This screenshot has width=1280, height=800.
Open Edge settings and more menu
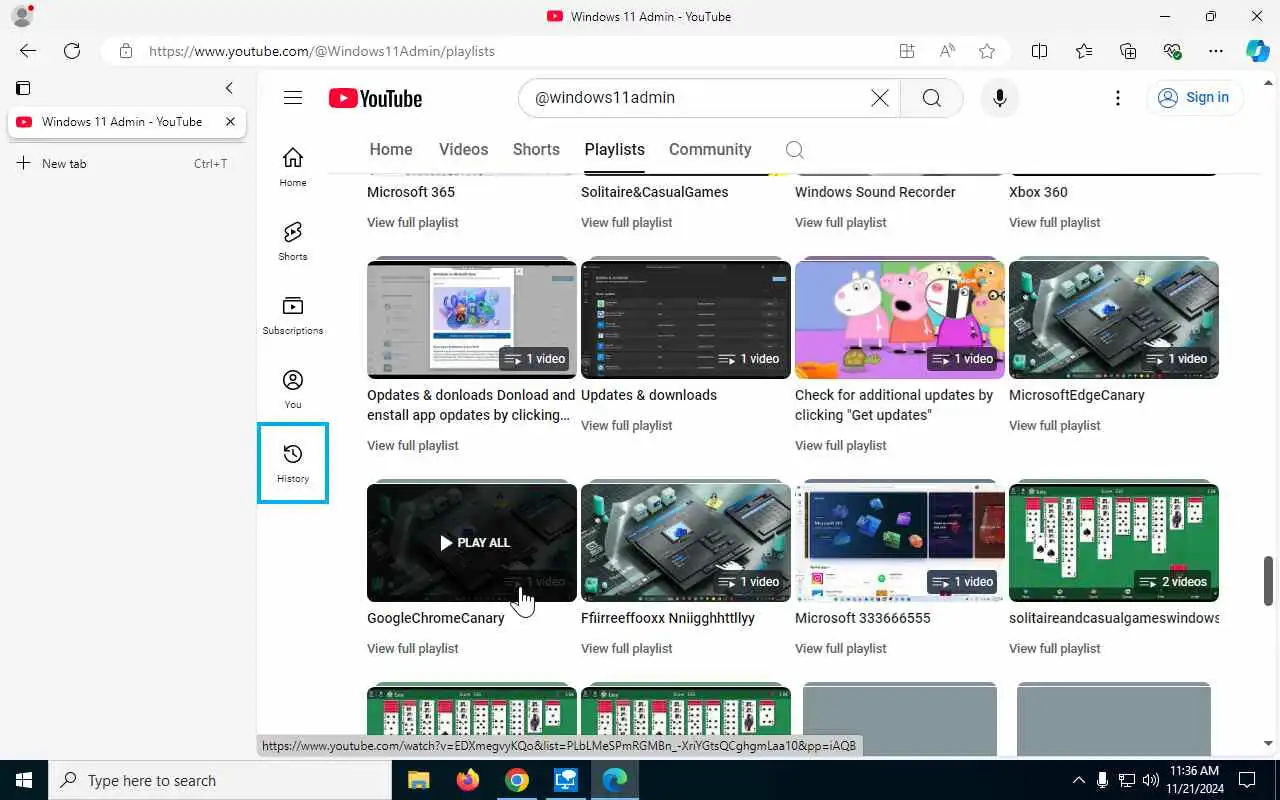(x=1216, y=51)
